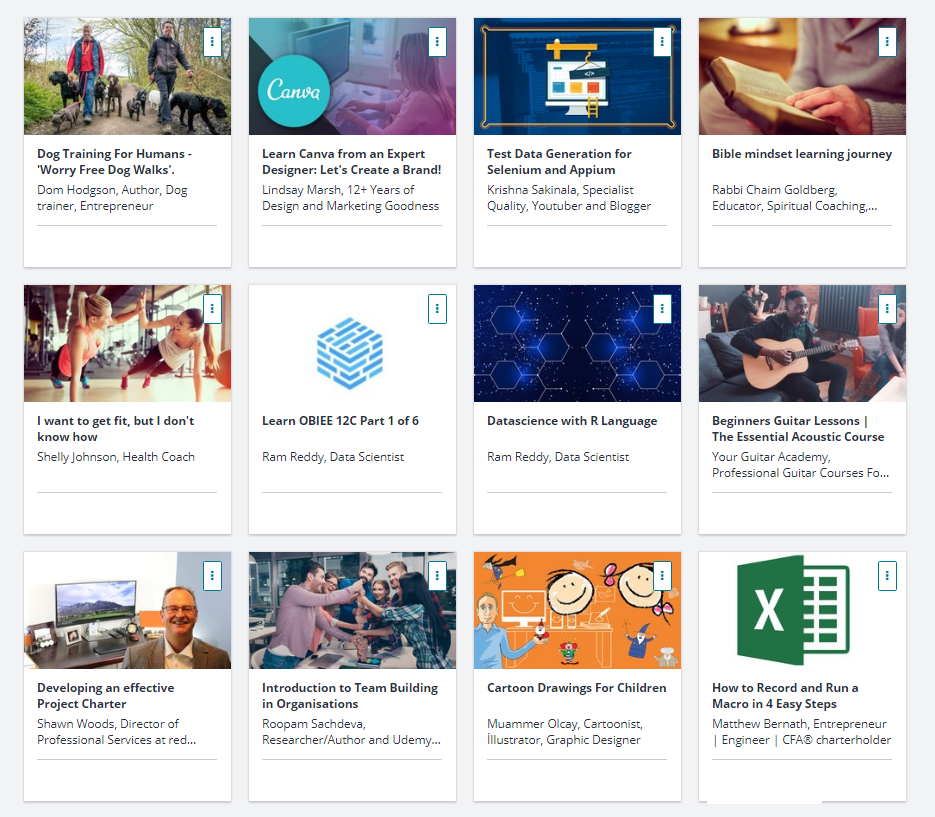The height and width of the screenshot is (817, 935).
Task: Click instructor text 'Your Guitar Academy'
Action: tap(800, 465)
